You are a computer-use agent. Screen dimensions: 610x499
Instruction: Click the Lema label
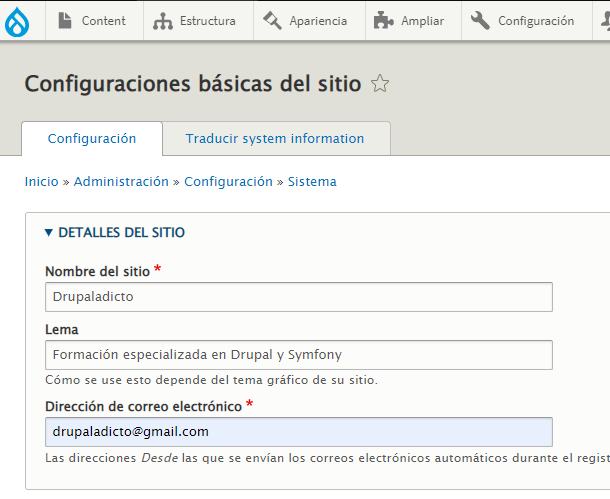pyautogui.click(x=62, y=330)
